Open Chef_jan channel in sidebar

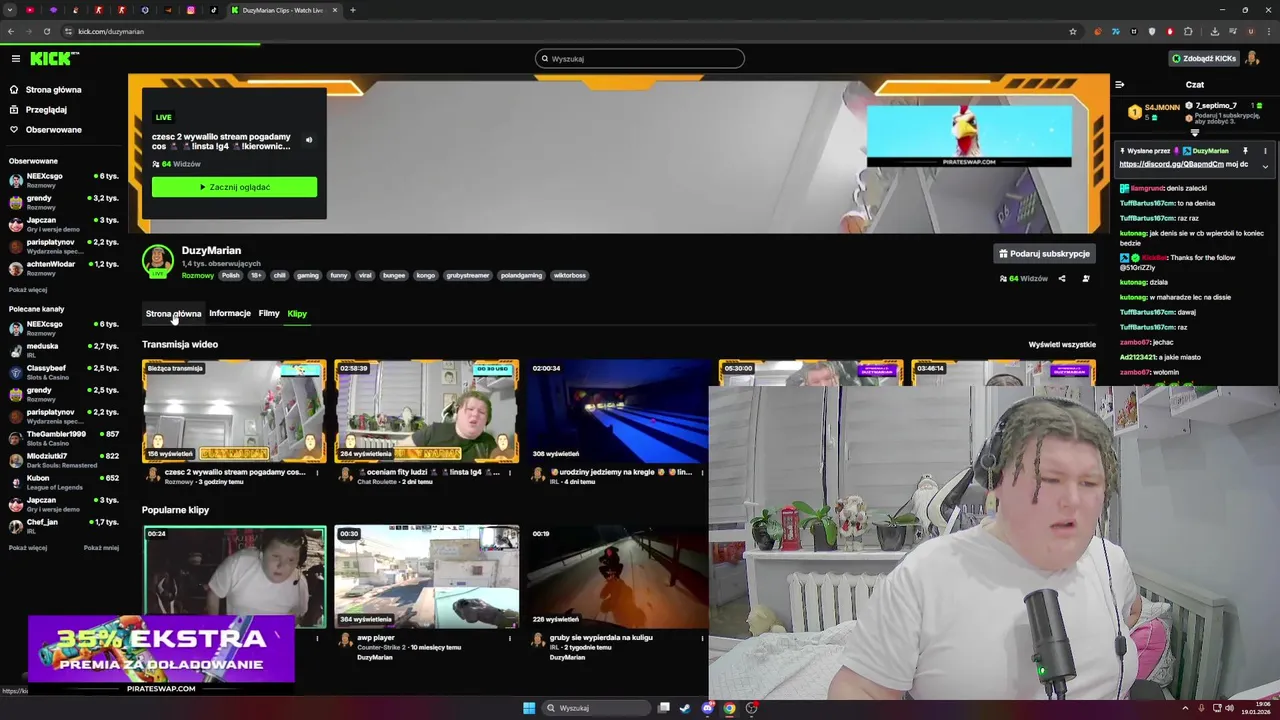[64, 526]
